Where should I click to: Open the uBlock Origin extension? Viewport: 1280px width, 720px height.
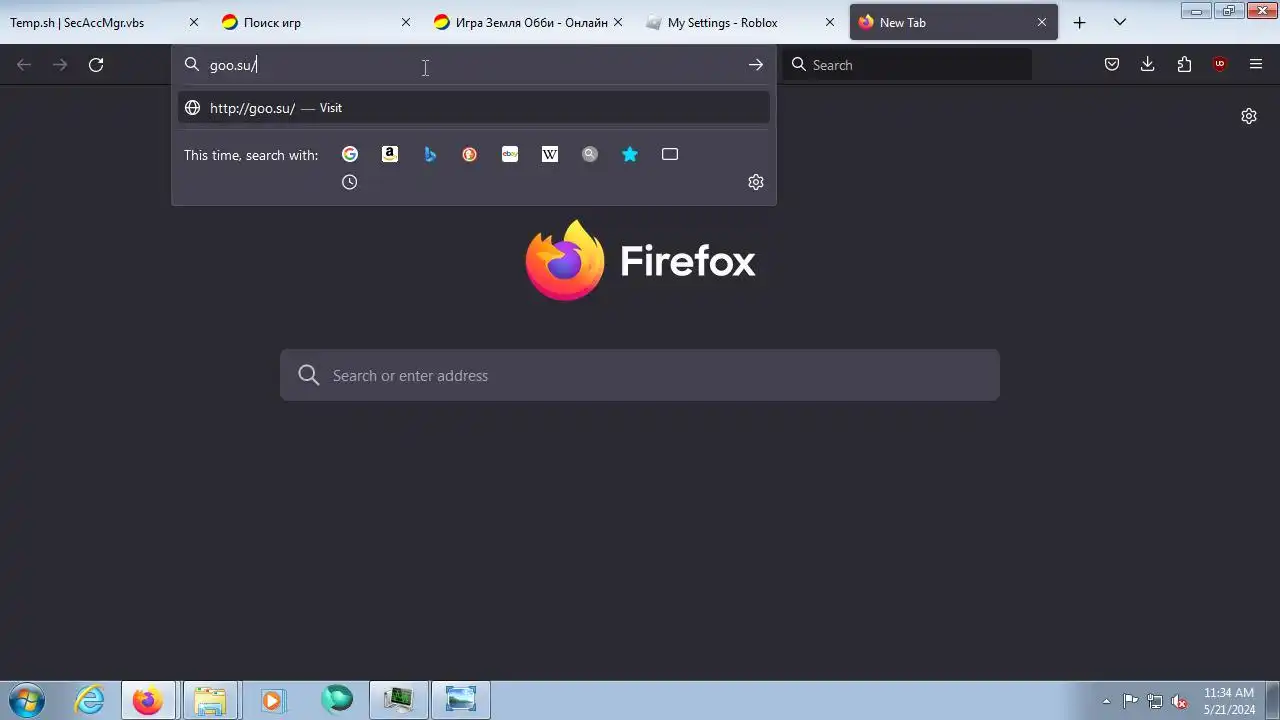tap(1220, 65)
